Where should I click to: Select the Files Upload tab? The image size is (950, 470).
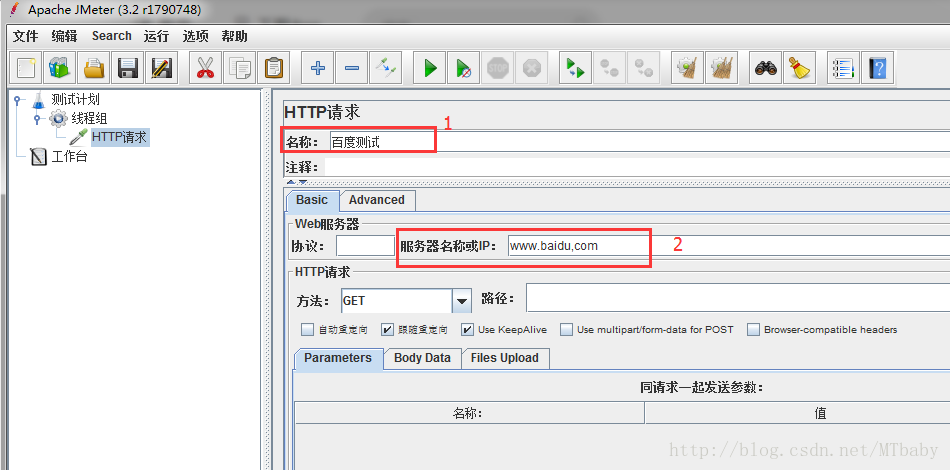[505, 358]
